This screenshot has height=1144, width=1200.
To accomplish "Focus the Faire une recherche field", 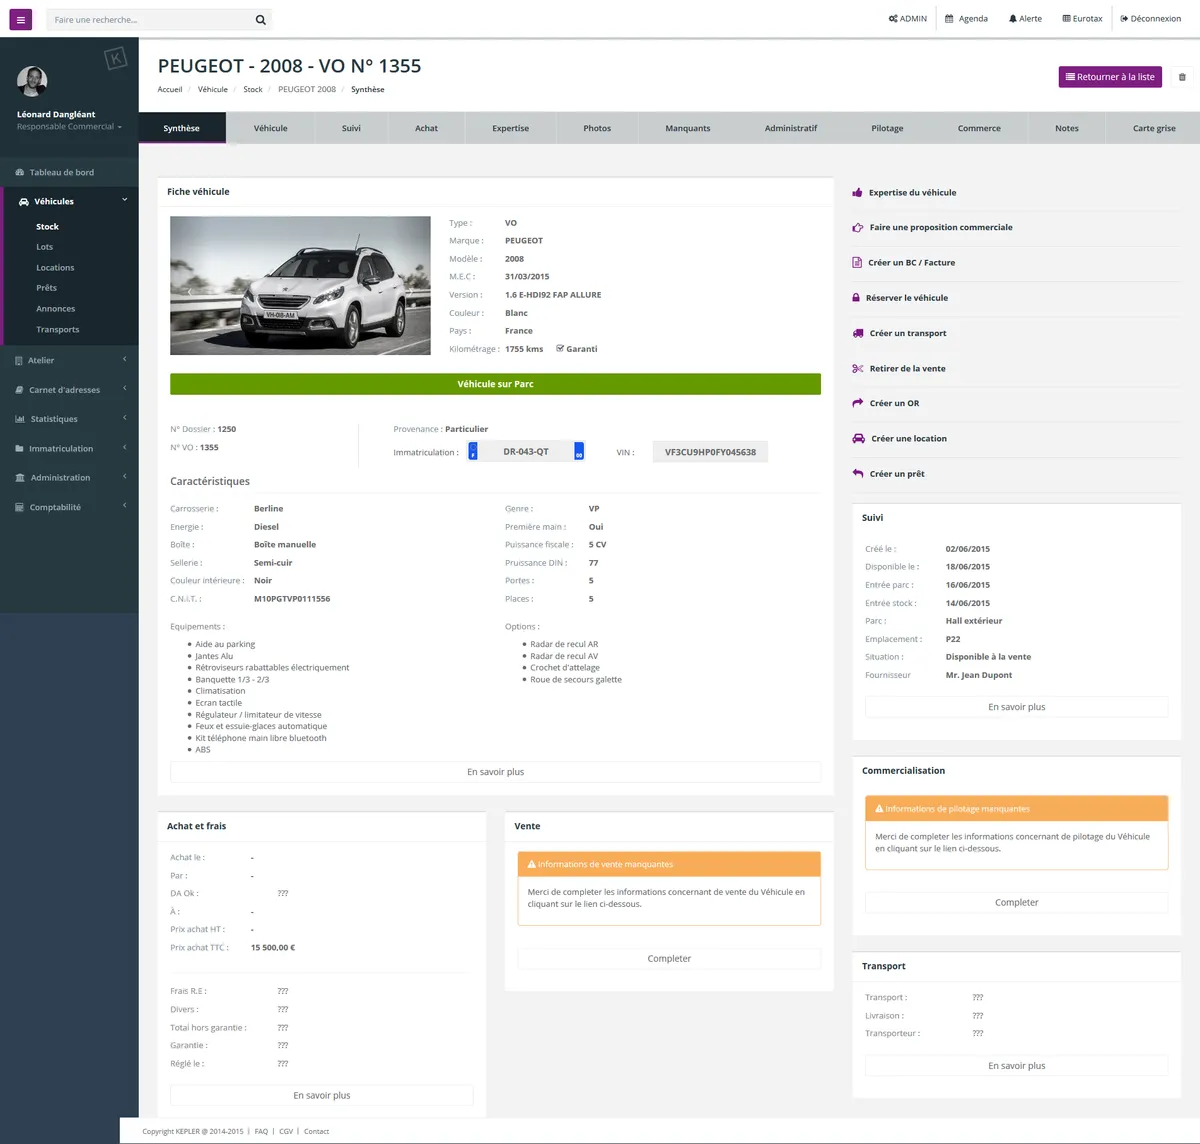I will tap(150, 19).
